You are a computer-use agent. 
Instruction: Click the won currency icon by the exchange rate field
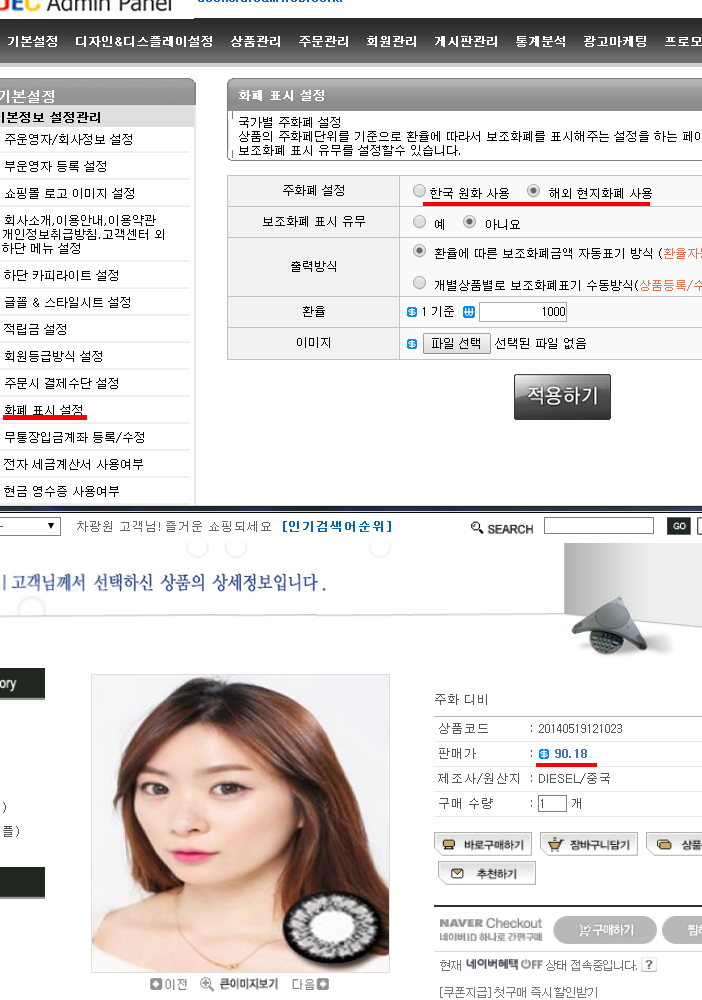click(x=469, y=312)
